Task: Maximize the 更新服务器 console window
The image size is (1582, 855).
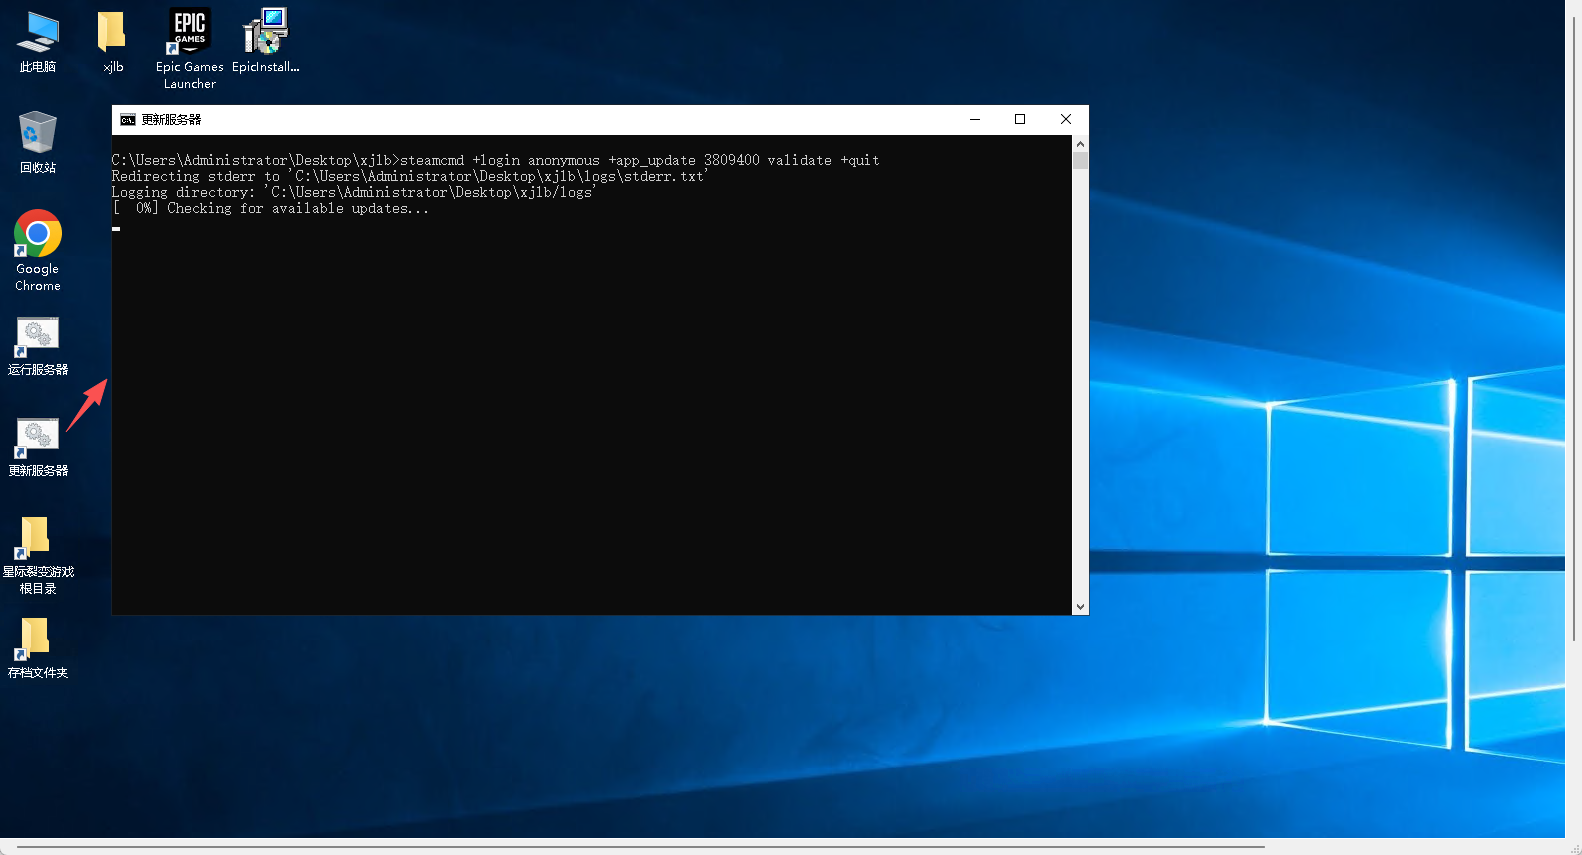Action: tap(1020, 120)
